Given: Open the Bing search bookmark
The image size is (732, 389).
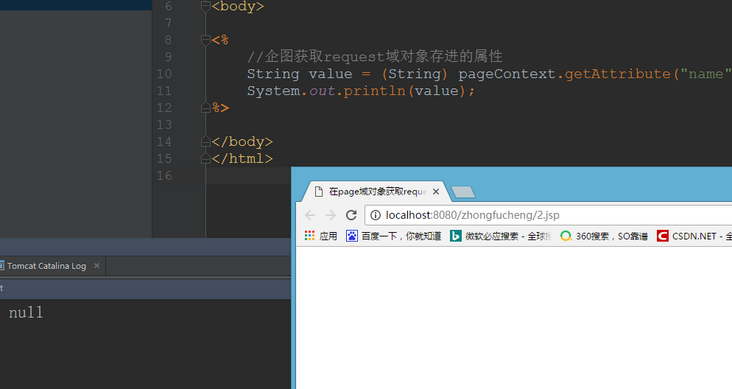Looking at the screenshot, I should click(x=500, y=236).
